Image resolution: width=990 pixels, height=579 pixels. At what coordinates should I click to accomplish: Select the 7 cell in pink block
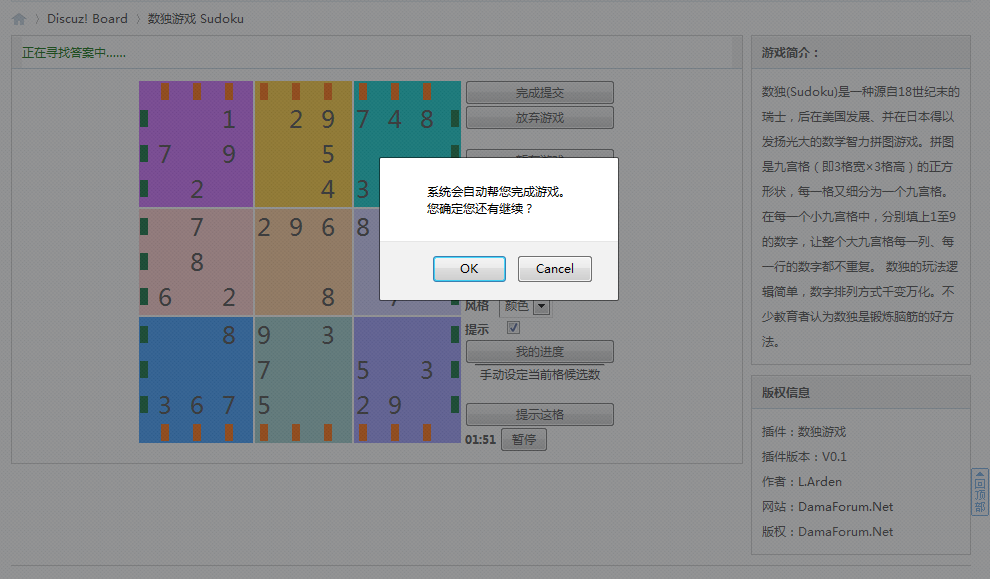pos(197,227)
